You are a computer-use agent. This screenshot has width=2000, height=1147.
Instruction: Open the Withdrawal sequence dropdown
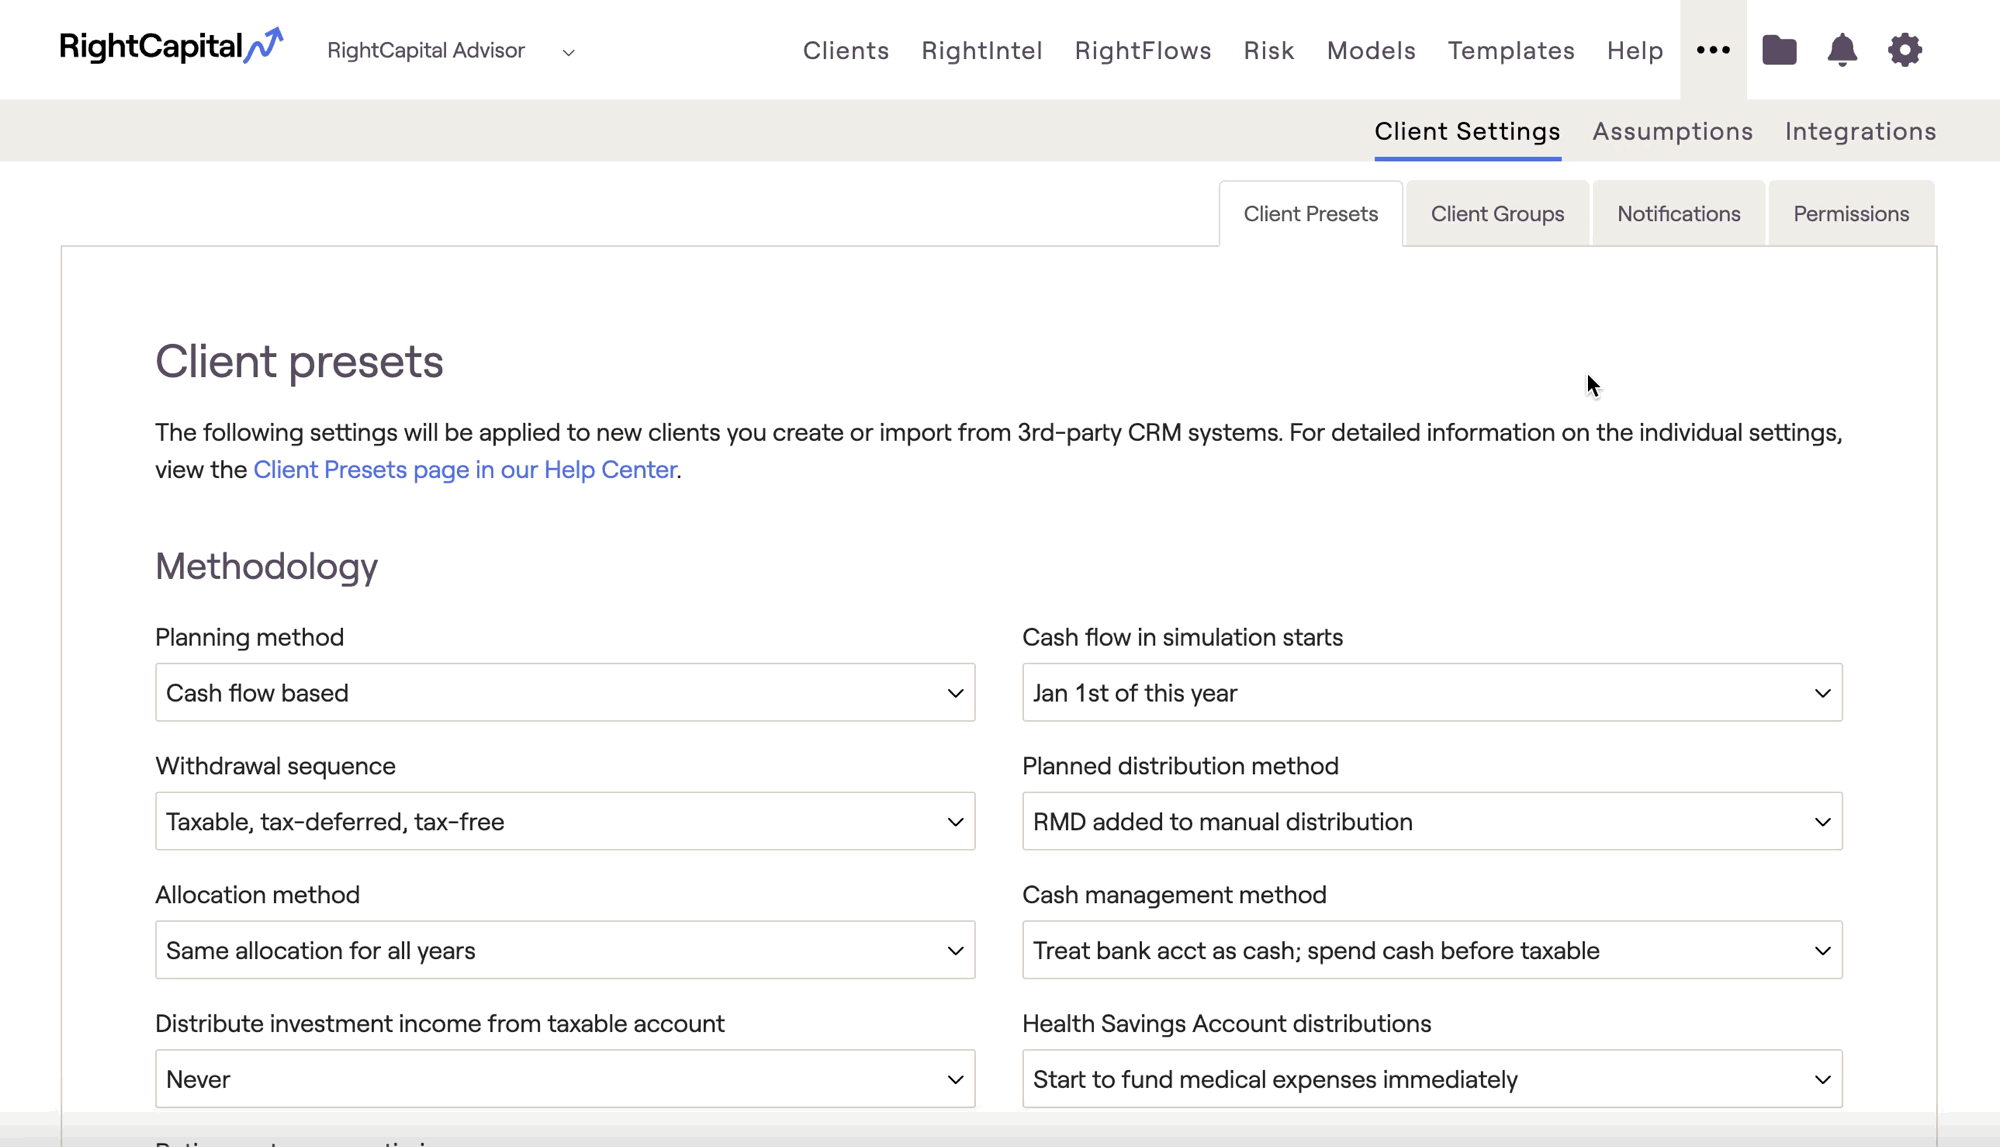(x=565, y=821)
